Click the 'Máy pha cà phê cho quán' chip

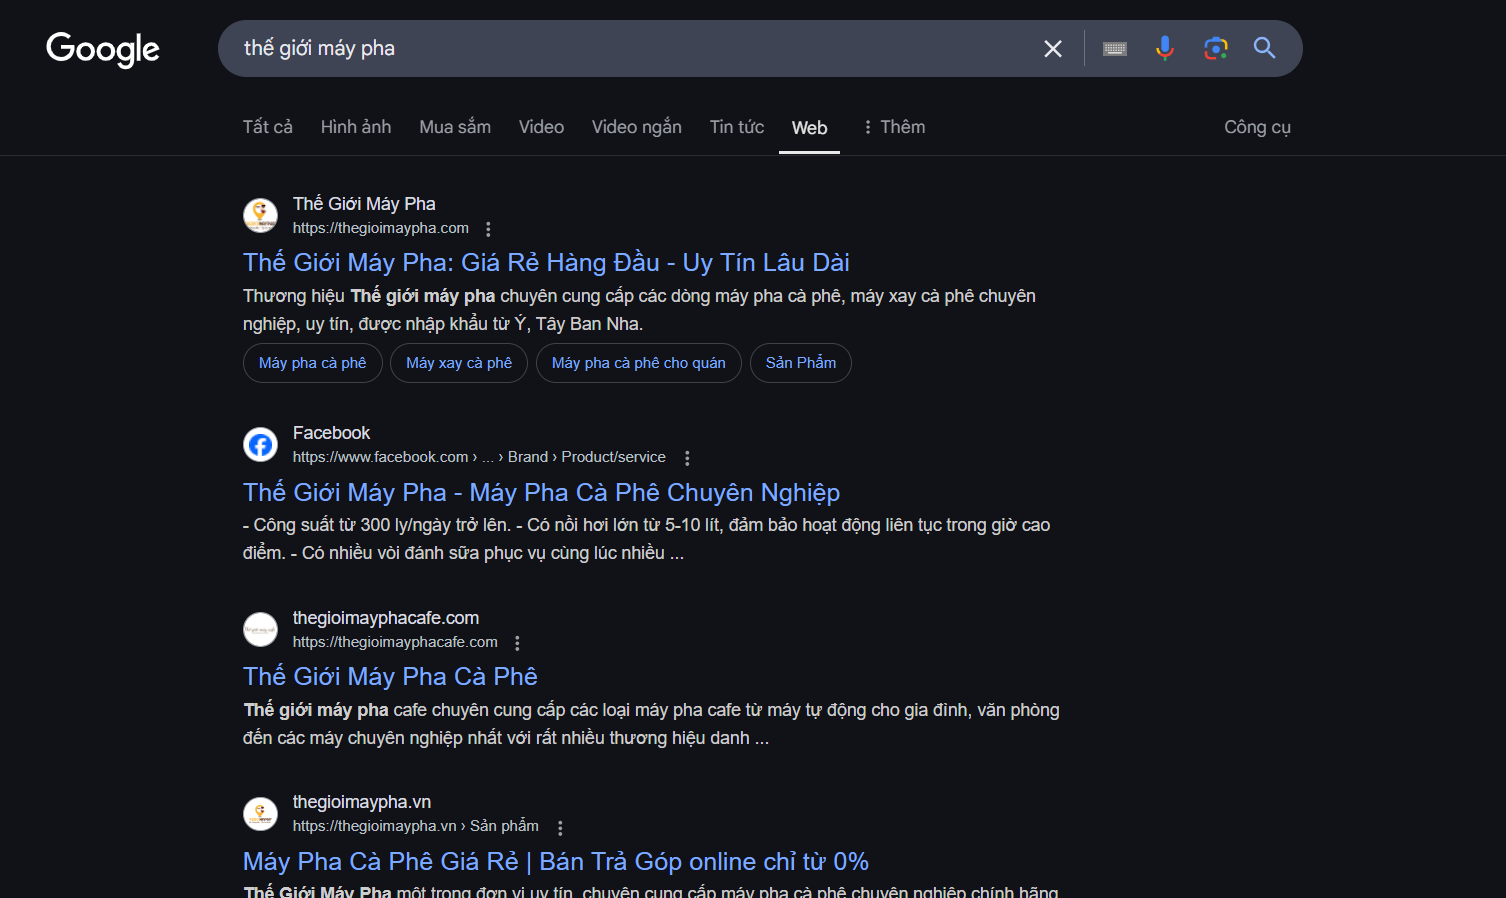tap(639, 363)
